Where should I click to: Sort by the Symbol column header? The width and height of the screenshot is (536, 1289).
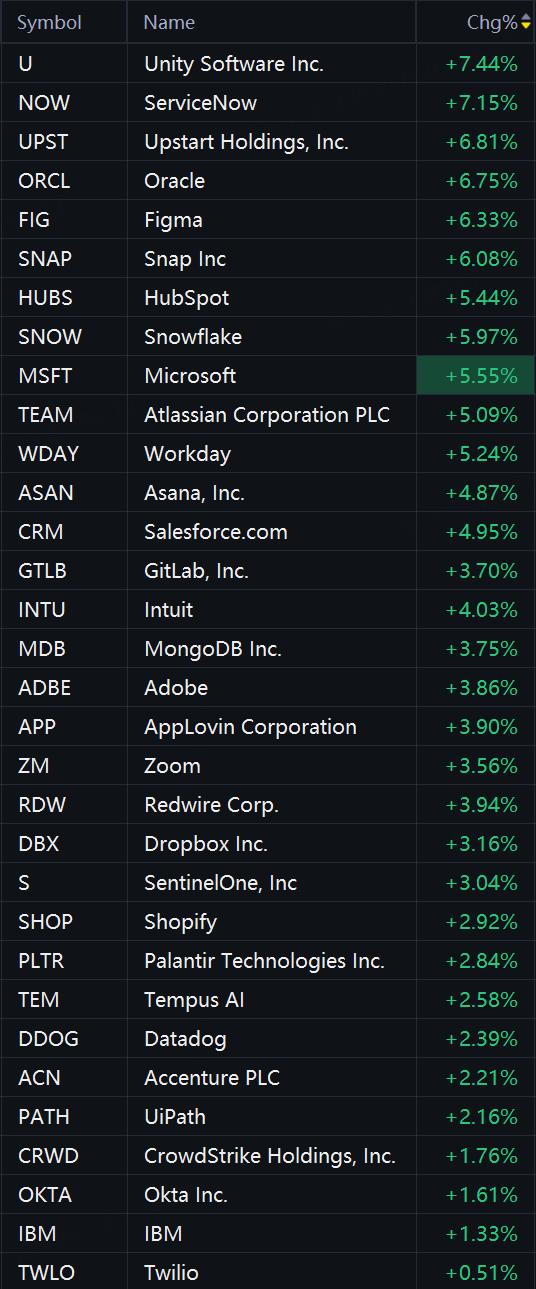pos(50,22)
